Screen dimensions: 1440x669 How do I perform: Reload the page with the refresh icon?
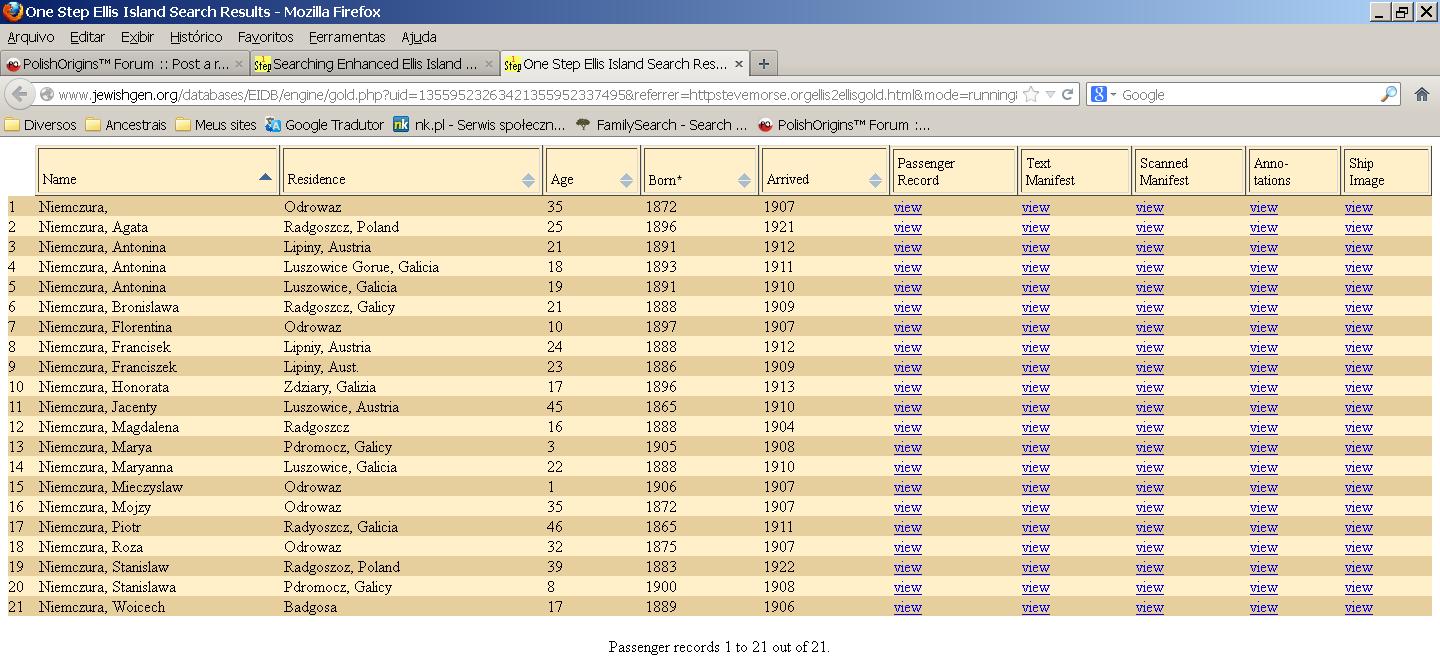click(x=1068, y=95)
